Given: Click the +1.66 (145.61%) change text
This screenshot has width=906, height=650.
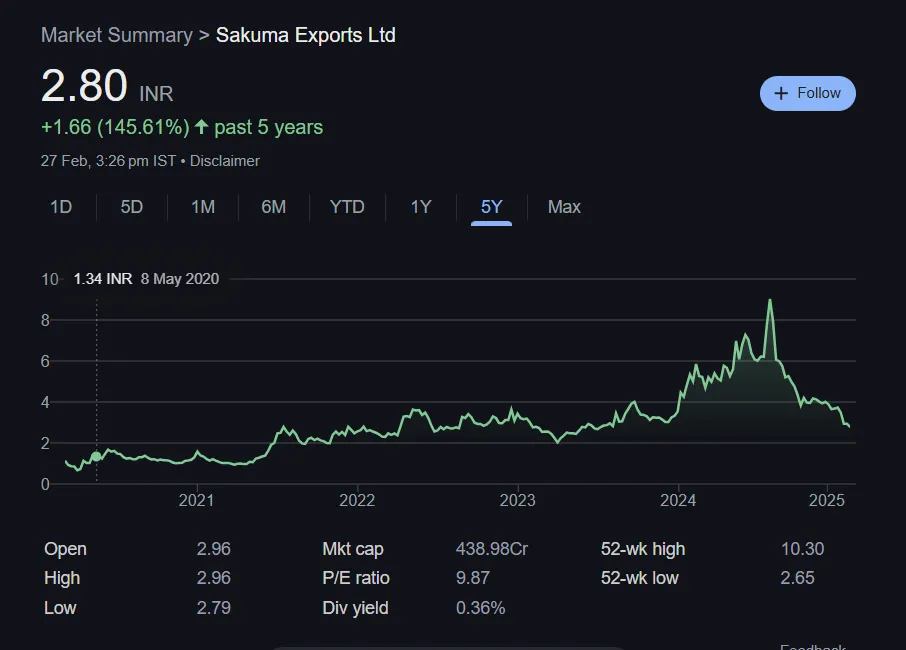Looking at the screenshot, I should pos(115,127).
